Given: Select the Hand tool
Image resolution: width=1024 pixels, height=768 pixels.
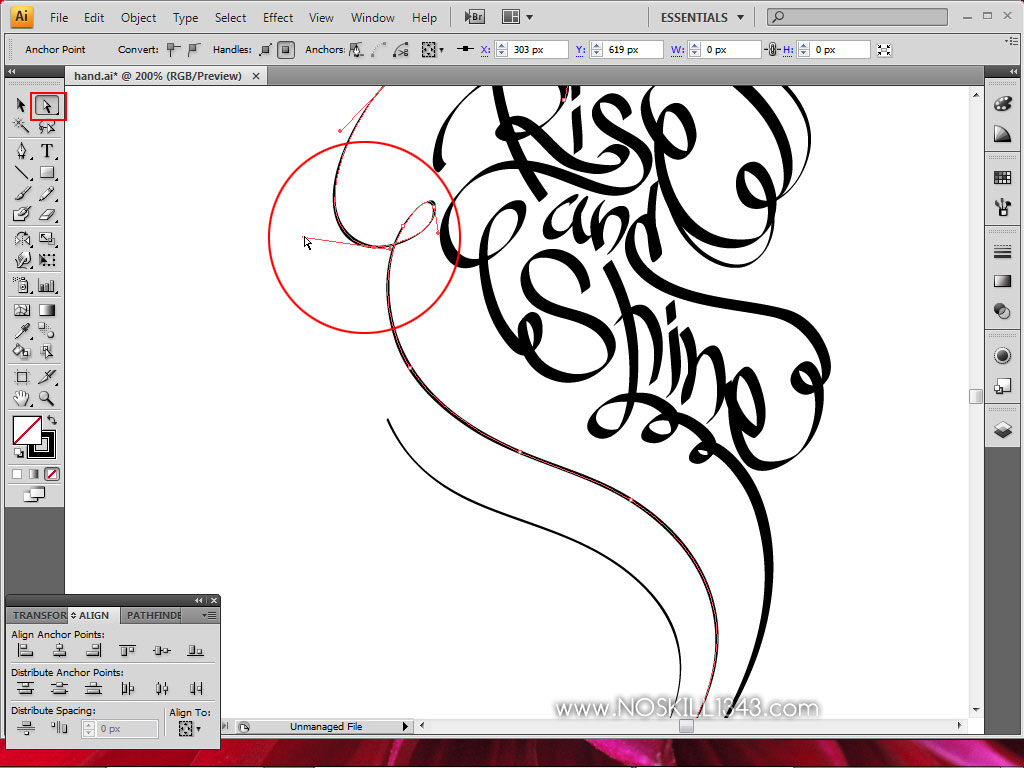Looking at the screenshot, I should pos(22,398).
